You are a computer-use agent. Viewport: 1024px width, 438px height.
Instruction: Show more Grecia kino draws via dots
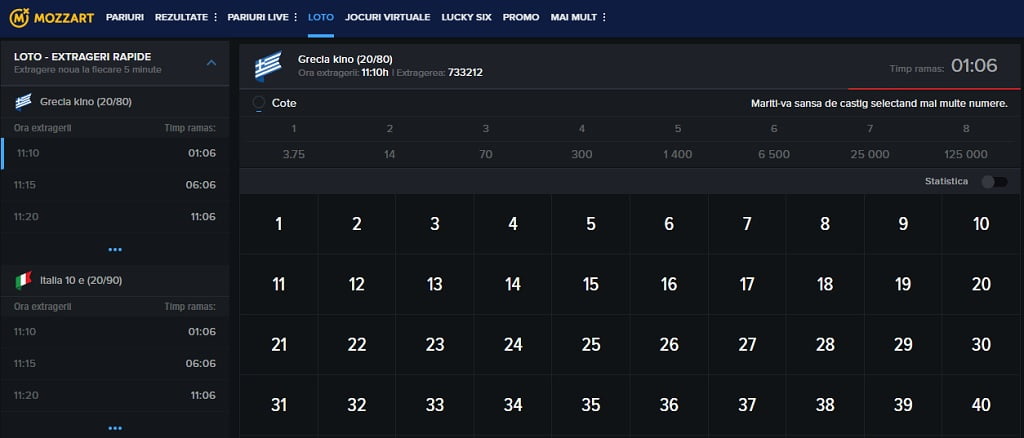click(x=115, y=249)
